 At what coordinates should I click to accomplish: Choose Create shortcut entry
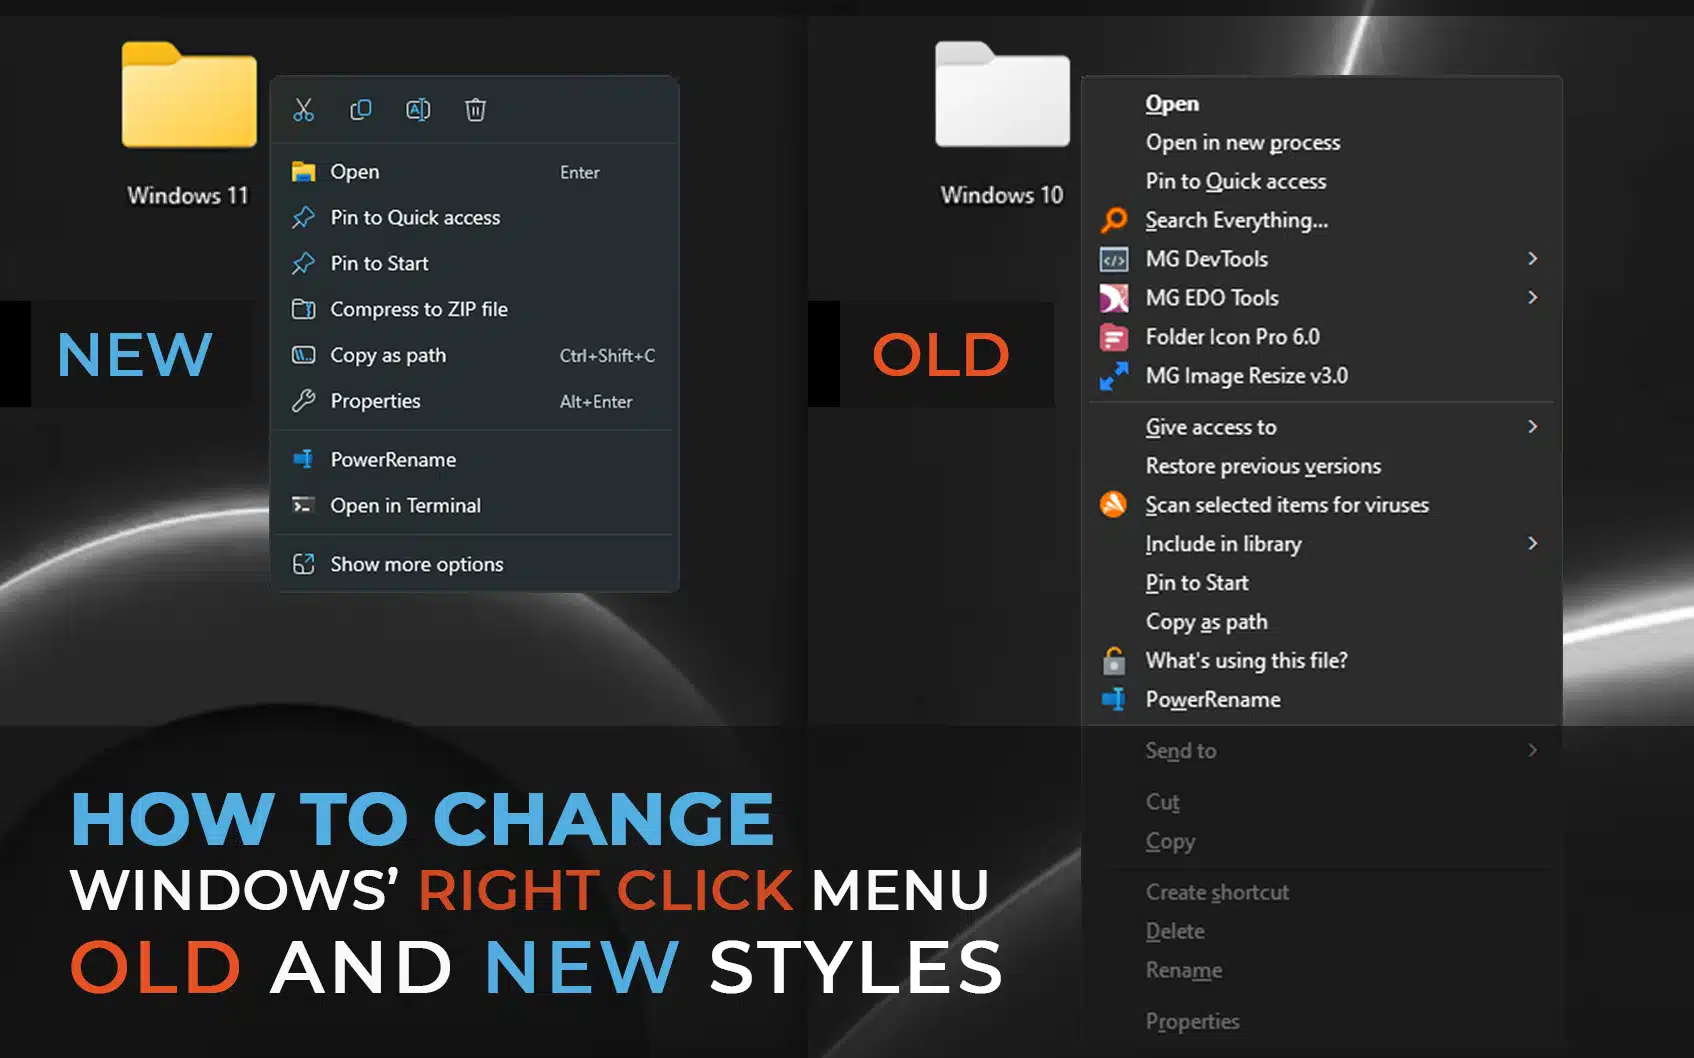pos(1322,892)
